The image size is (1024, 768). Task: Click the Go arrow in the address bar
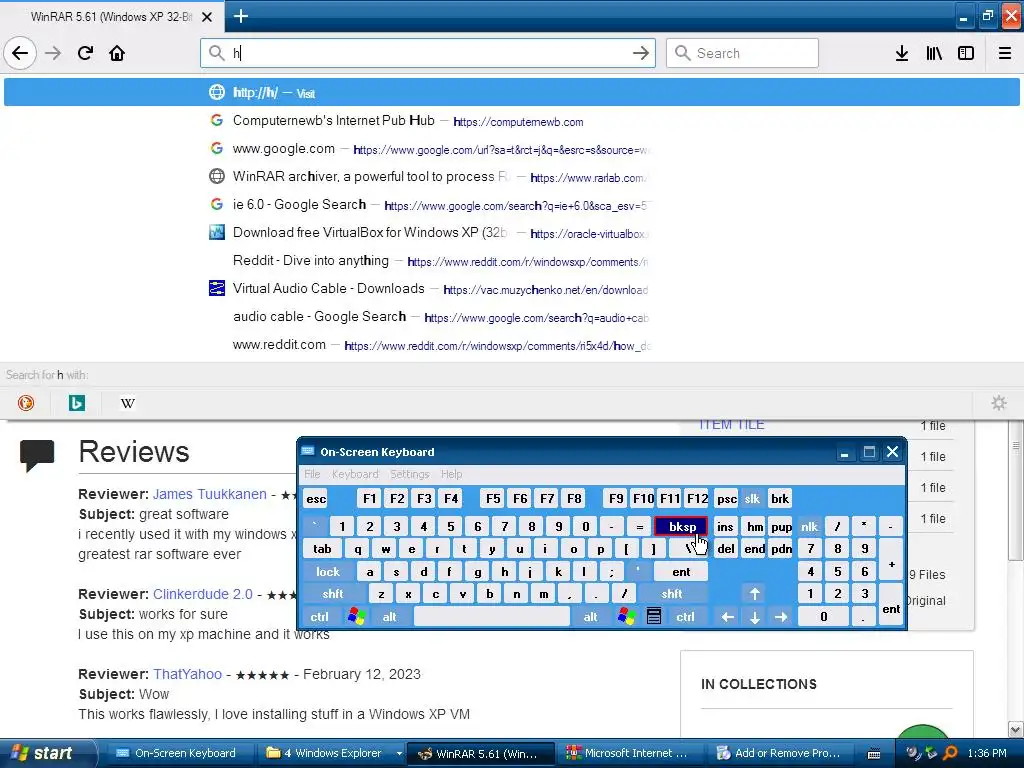tap(641, 53)
